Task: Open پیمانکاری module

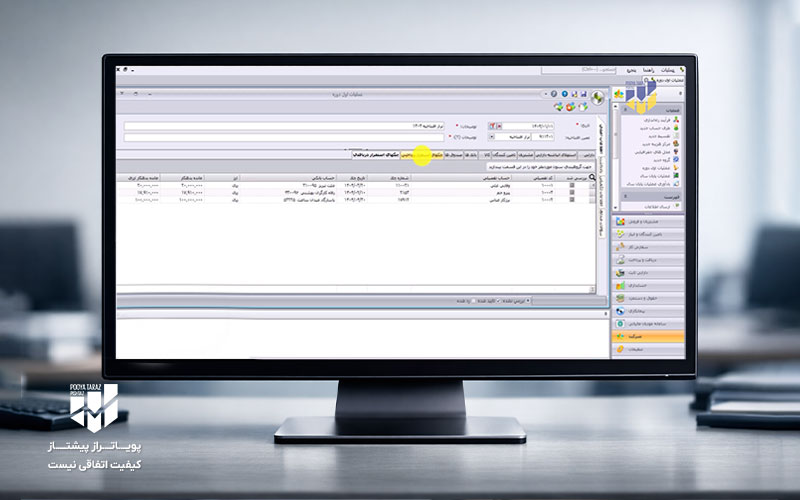Action: (648, 311)
